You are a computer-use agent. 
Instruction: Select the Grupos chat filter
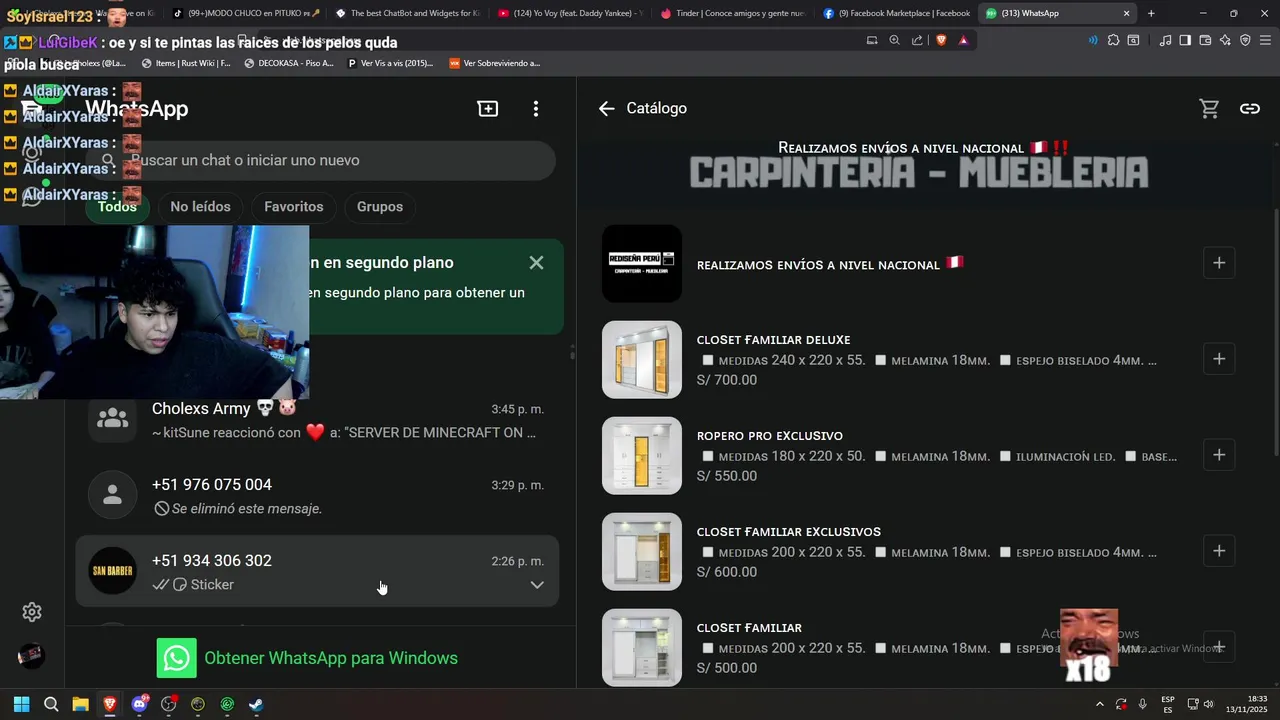pos(380,207)
